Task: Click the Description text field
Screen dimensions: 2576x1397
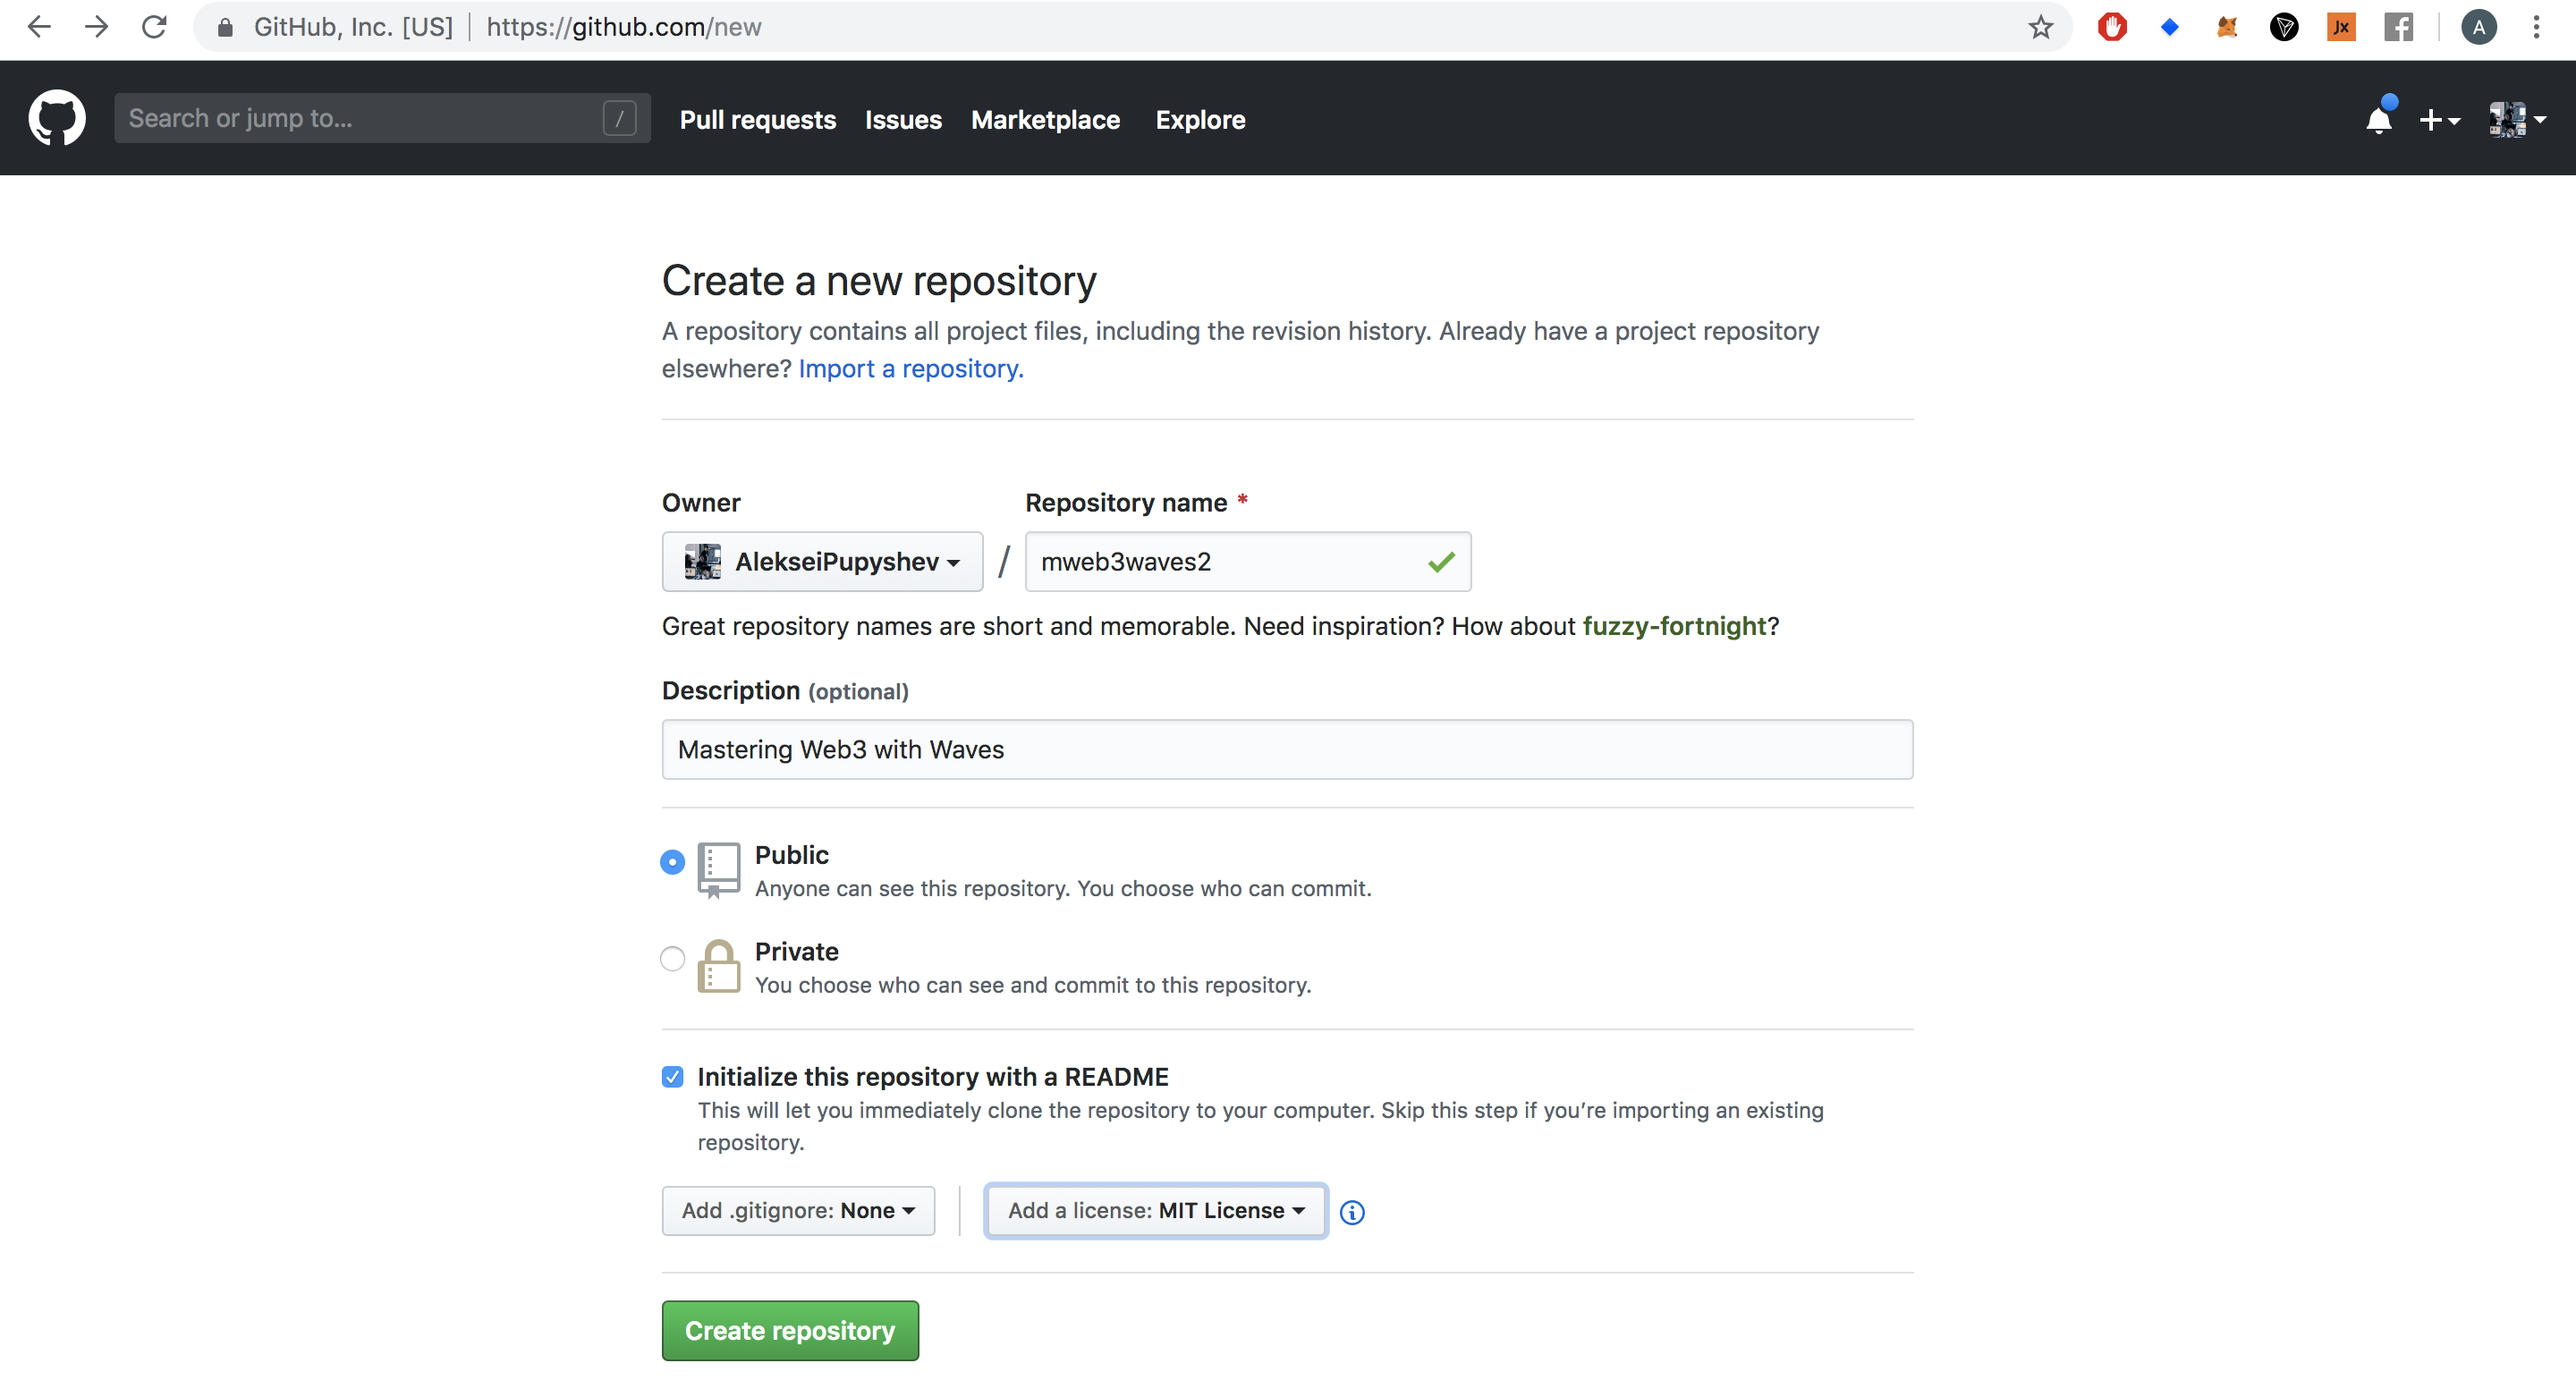Action: 1287,750
